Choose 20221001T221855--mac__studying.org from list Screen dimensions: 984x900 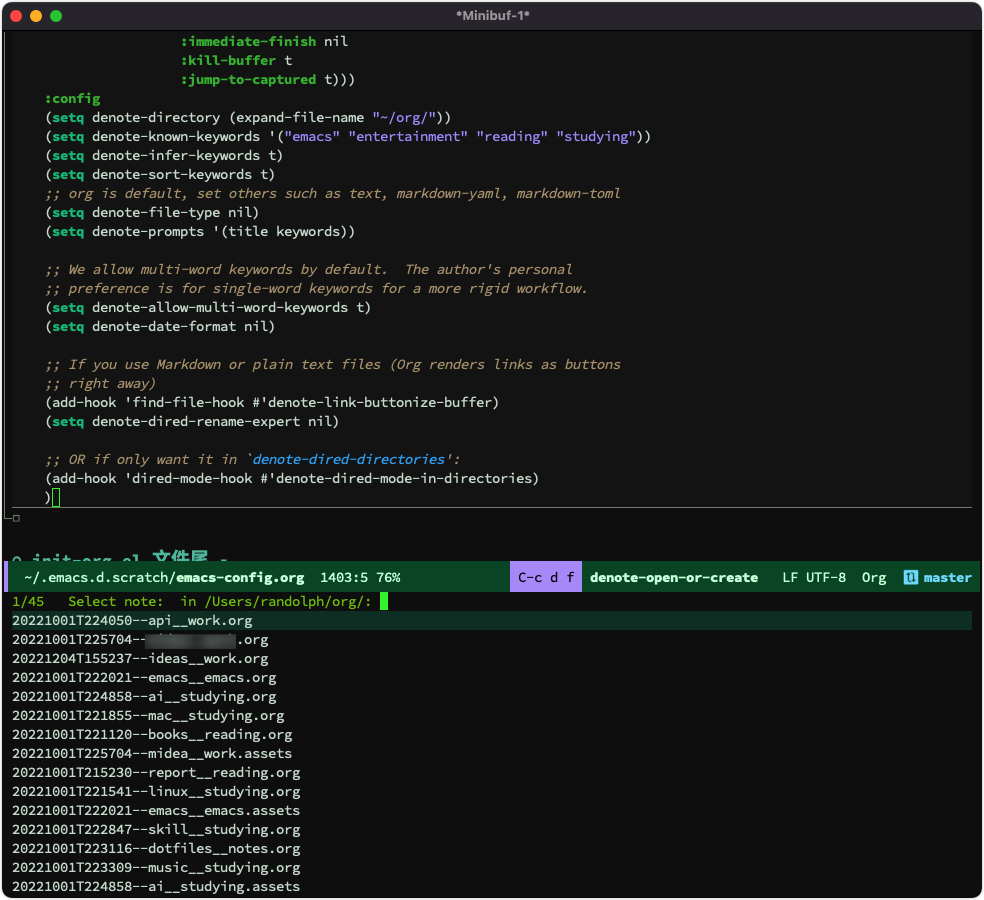click(491, 715)
